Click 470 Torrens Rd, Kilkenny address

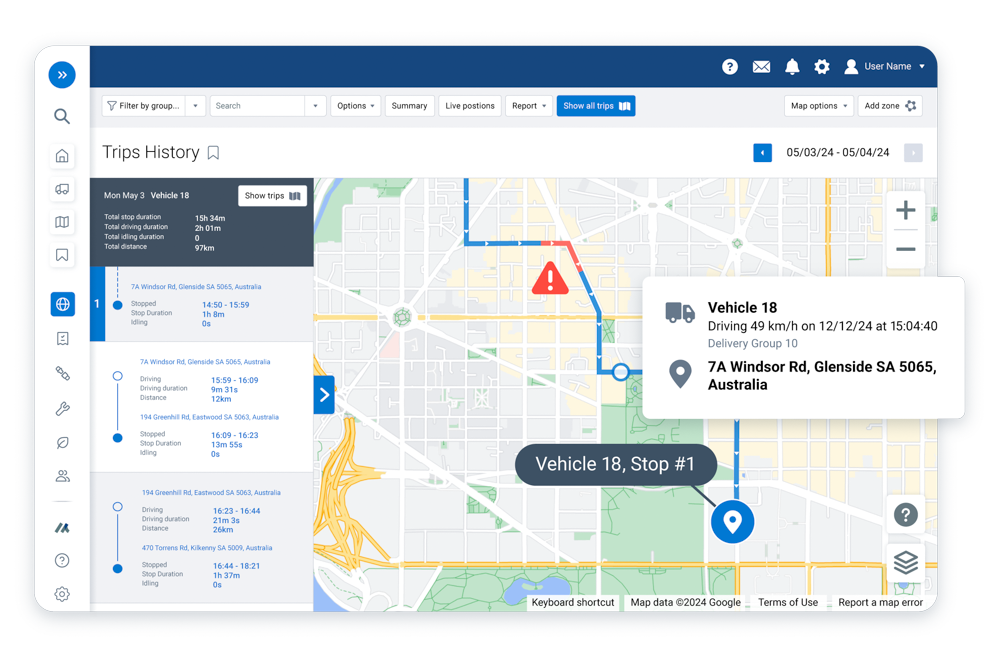pyautogui.click(x=207, y=548)
